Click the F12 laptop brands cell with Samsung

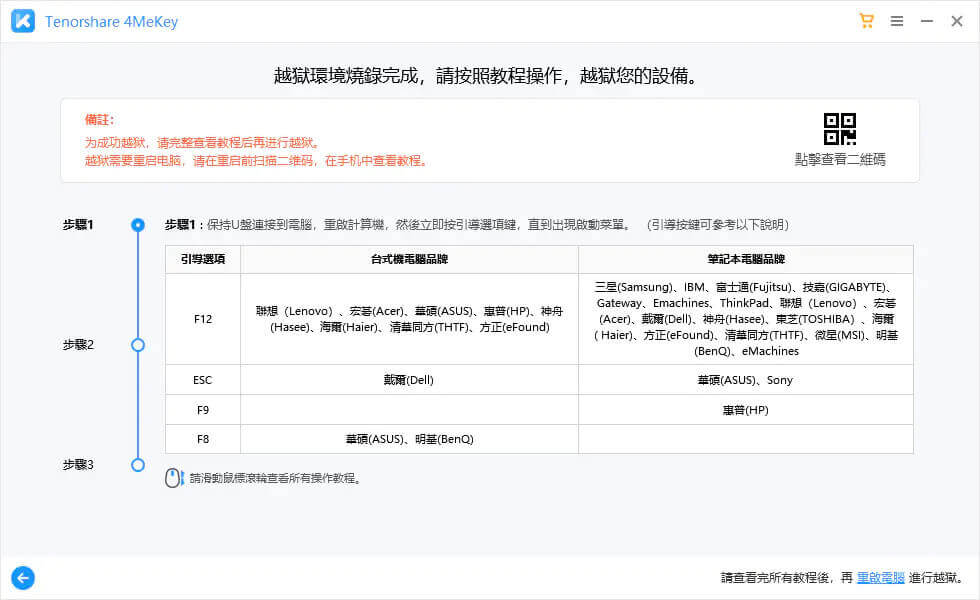(x=746, y=319)
